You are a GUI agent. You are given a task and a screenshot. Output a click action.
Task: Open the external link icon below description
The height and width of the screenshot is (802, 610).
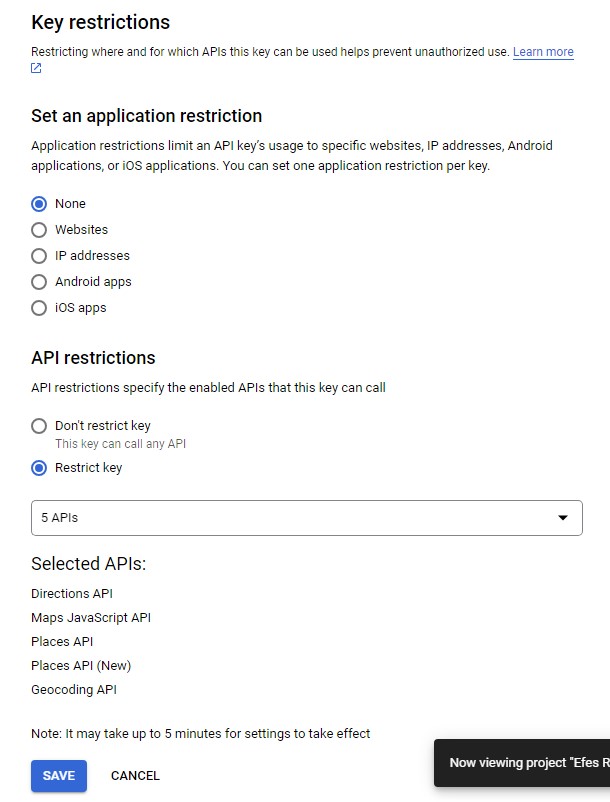36,68
